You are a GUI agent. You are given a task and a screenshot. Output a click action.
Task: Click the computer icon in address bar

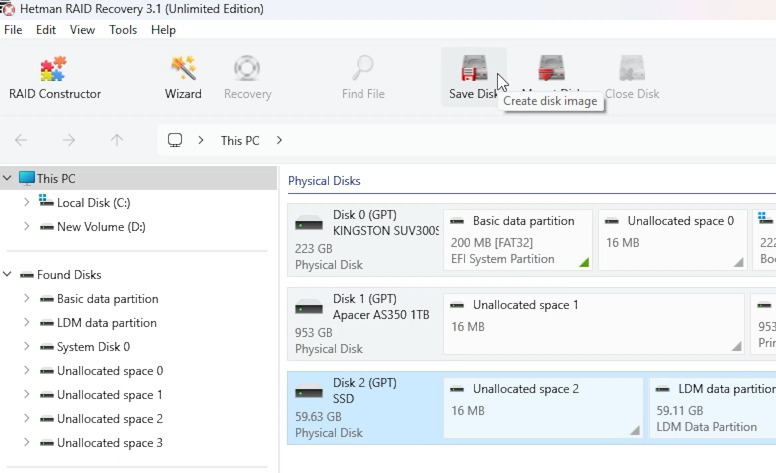175,140
